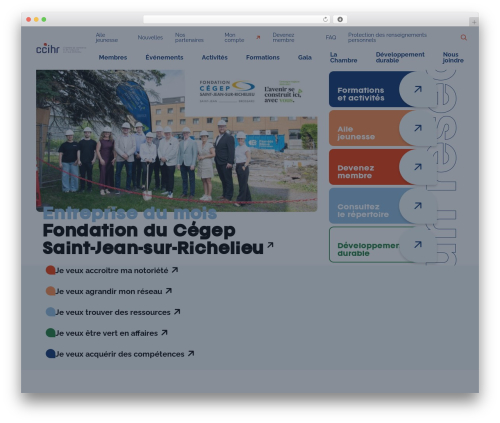Click 'Je veux agrandir mon réseau' link
Image resolution: width=500 pixels, height=423 pixels.
109,291
